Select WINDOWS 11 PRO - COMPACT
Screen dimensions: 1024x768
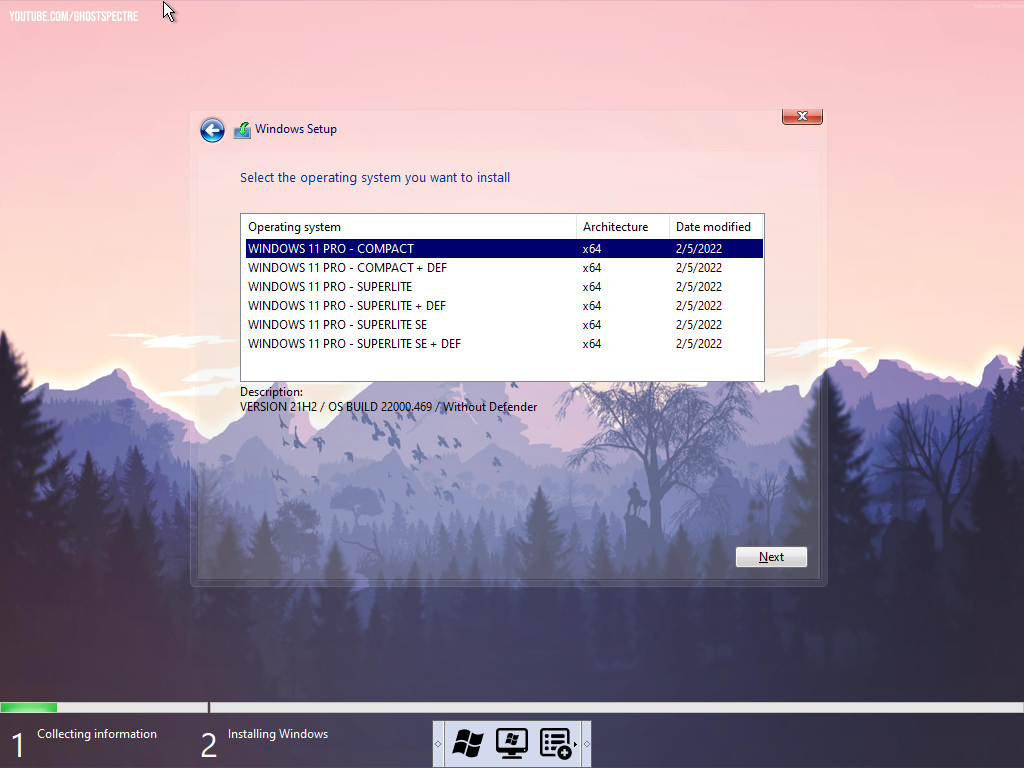pos(504,249)
